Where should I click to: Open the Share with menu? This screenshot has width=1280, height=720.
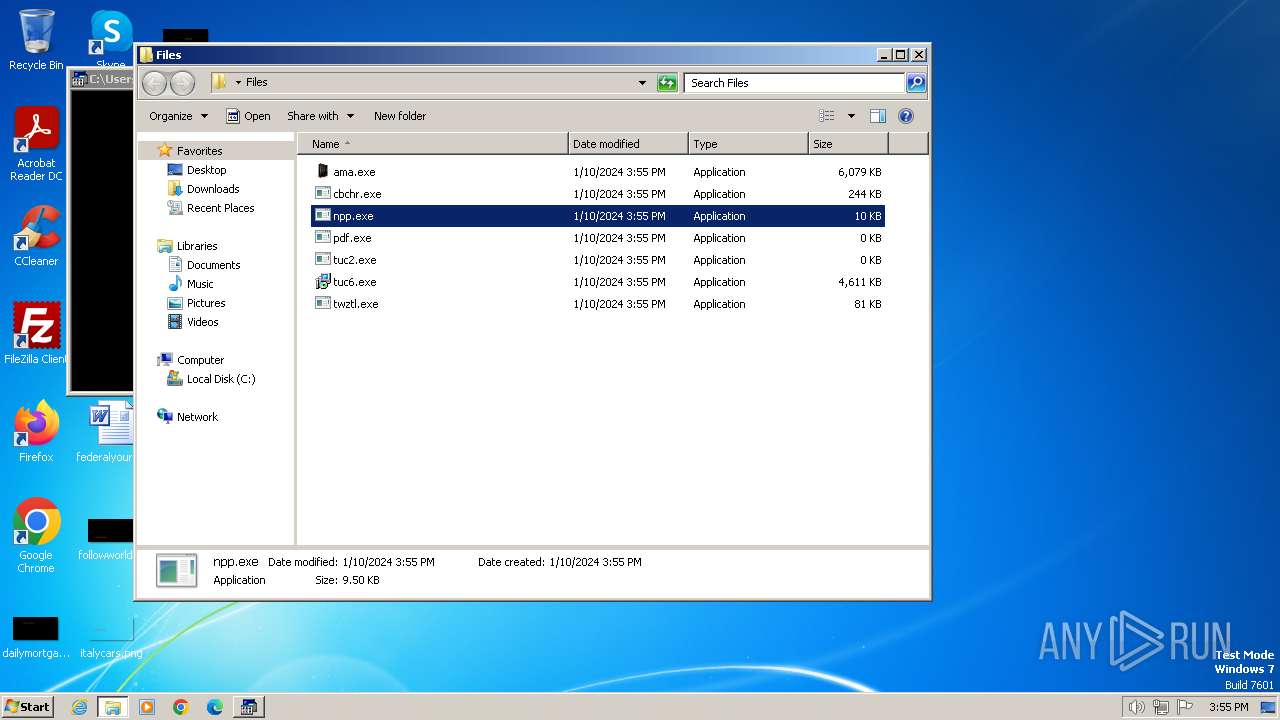pyautogui.click(x=319, y=116)
